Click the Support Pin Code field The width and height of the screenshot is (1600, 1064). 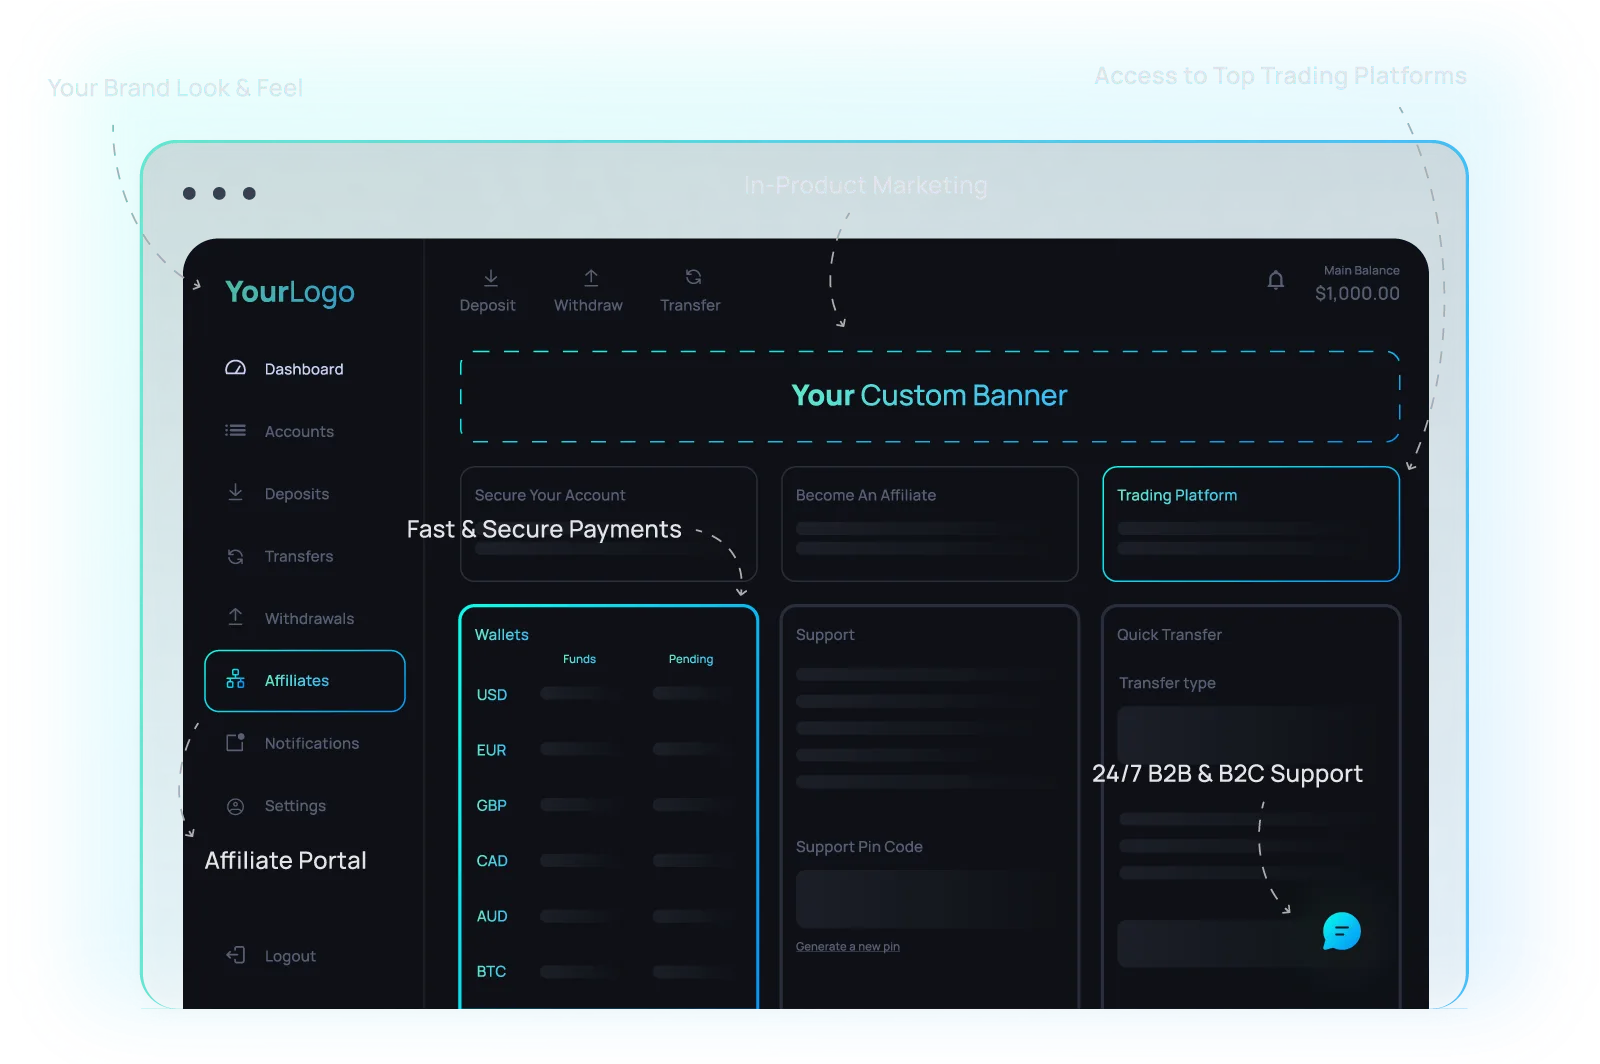pyautogui.click(x=927, y=898)
